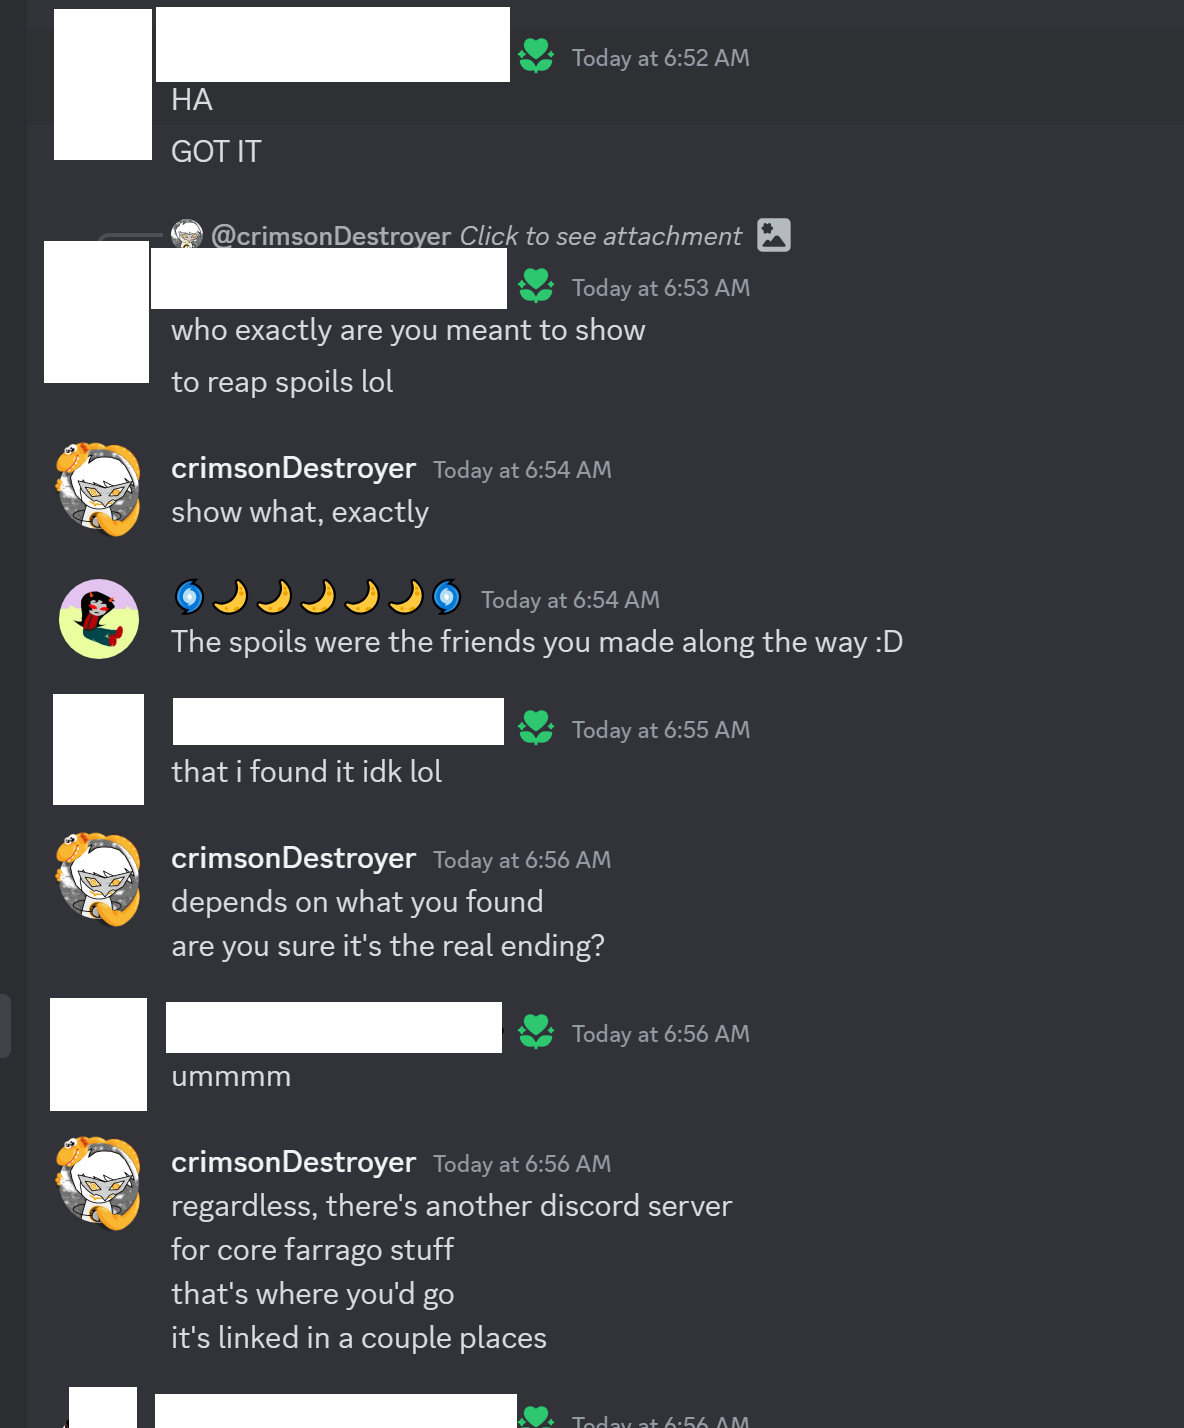The image size is (1184, 1428).
Task: Open the crimsonDestroyer avatar on the discord server message
Action: click(x=98, y=1184)
